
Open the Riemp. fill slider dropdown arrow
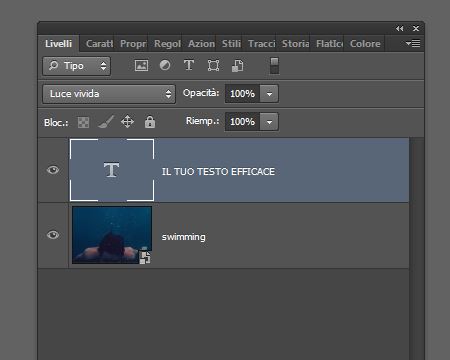pos(269,122)
